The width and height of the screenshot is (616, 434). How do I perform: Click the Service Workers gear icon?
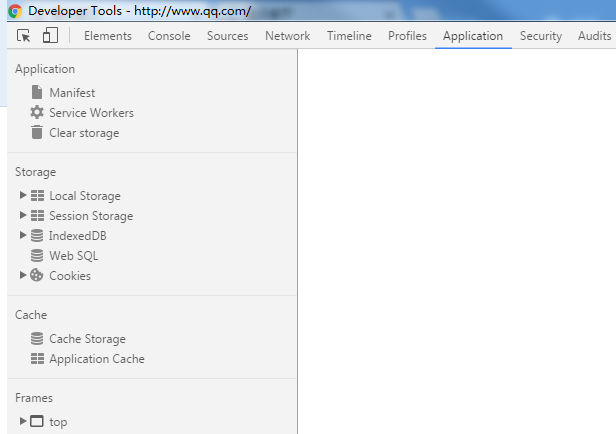(x=37, y=112)
